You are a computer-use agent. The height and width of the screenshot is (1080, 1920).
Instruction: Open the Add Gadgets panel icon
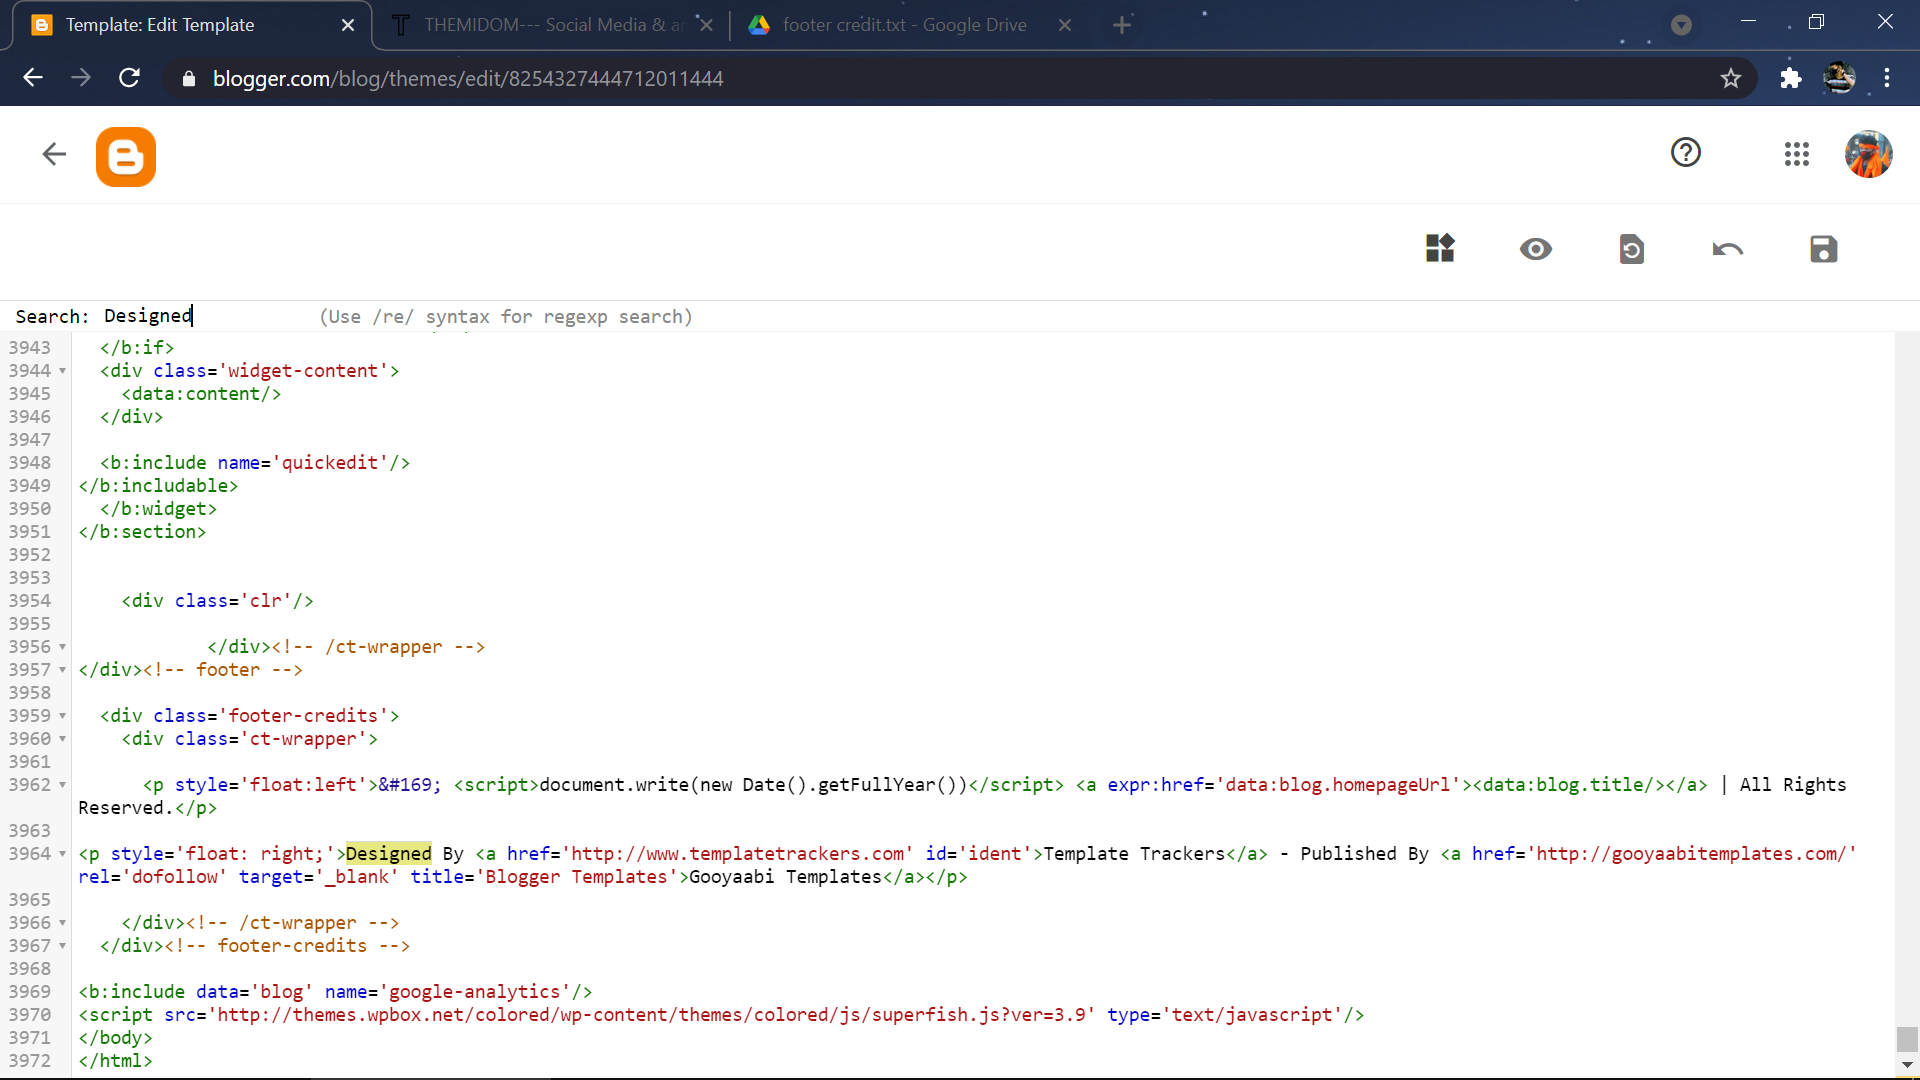(1439, 248)
